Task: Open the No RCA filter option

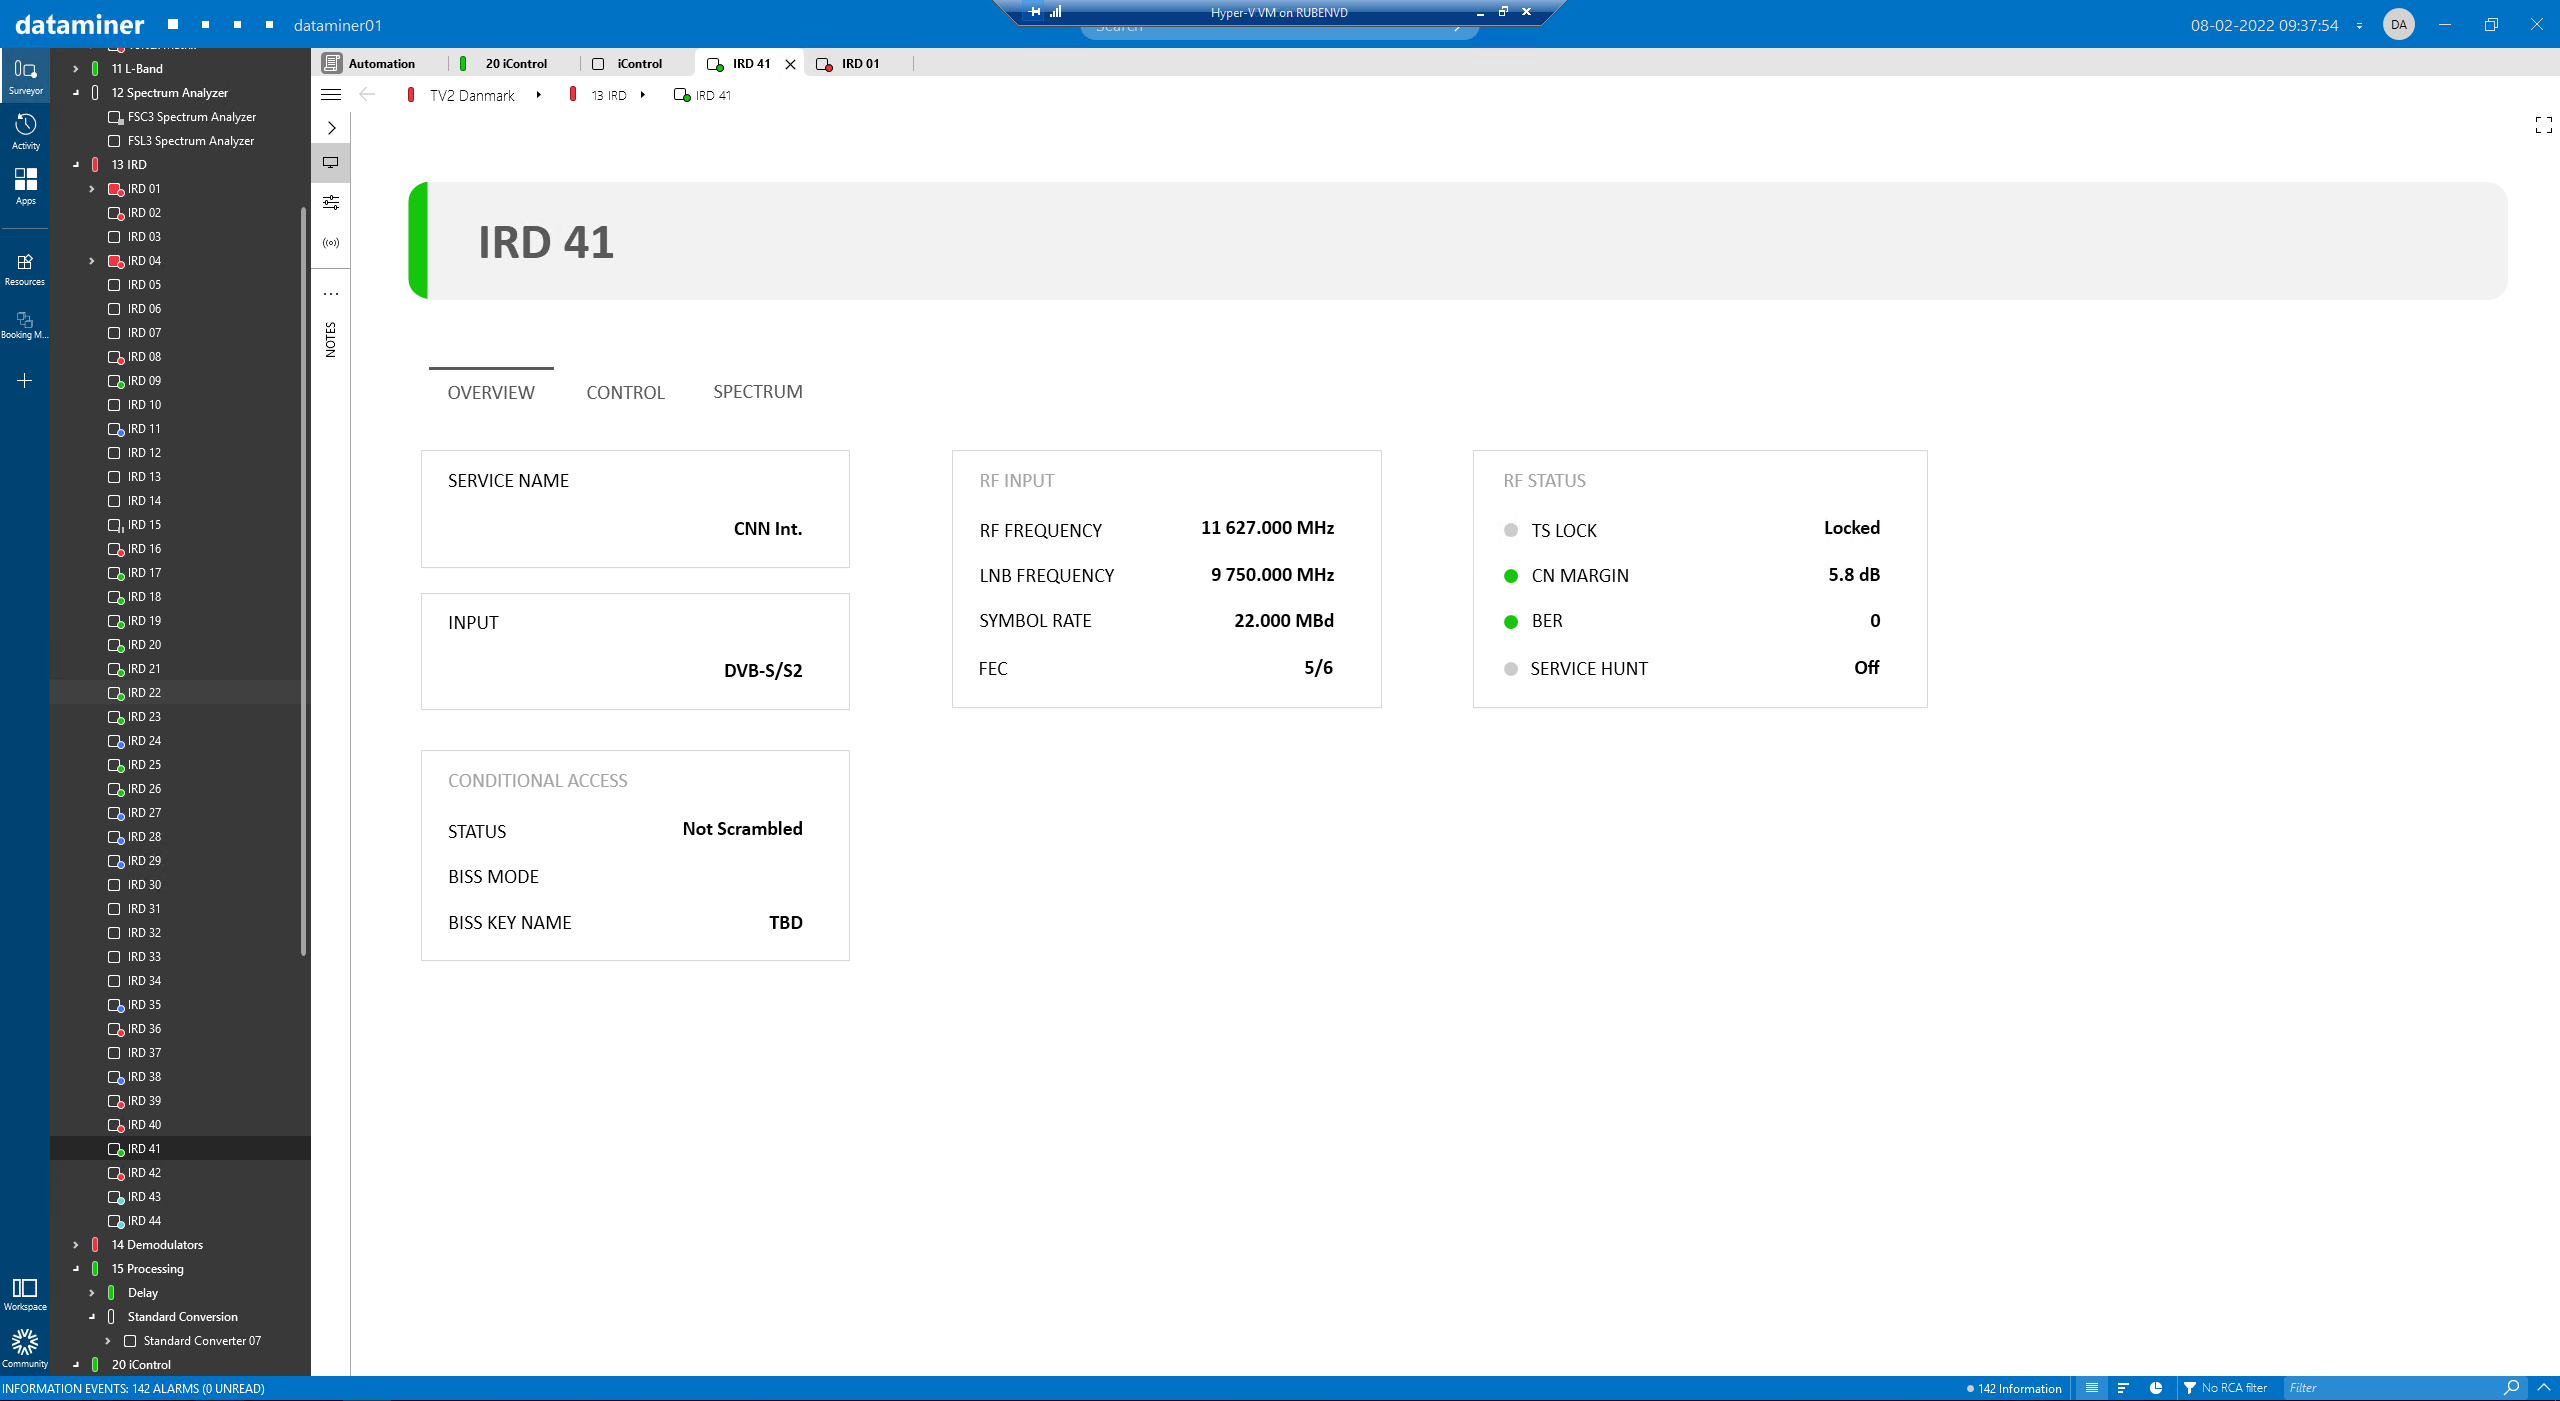Action: point(2225,1388)
